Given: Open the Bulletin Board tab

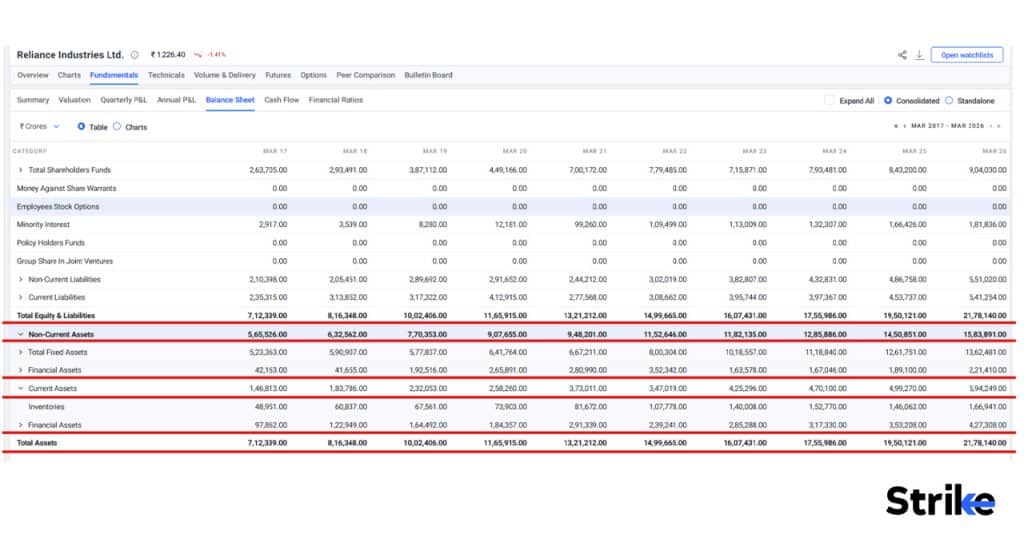Looking at the screenshot, I should [428, 75].
